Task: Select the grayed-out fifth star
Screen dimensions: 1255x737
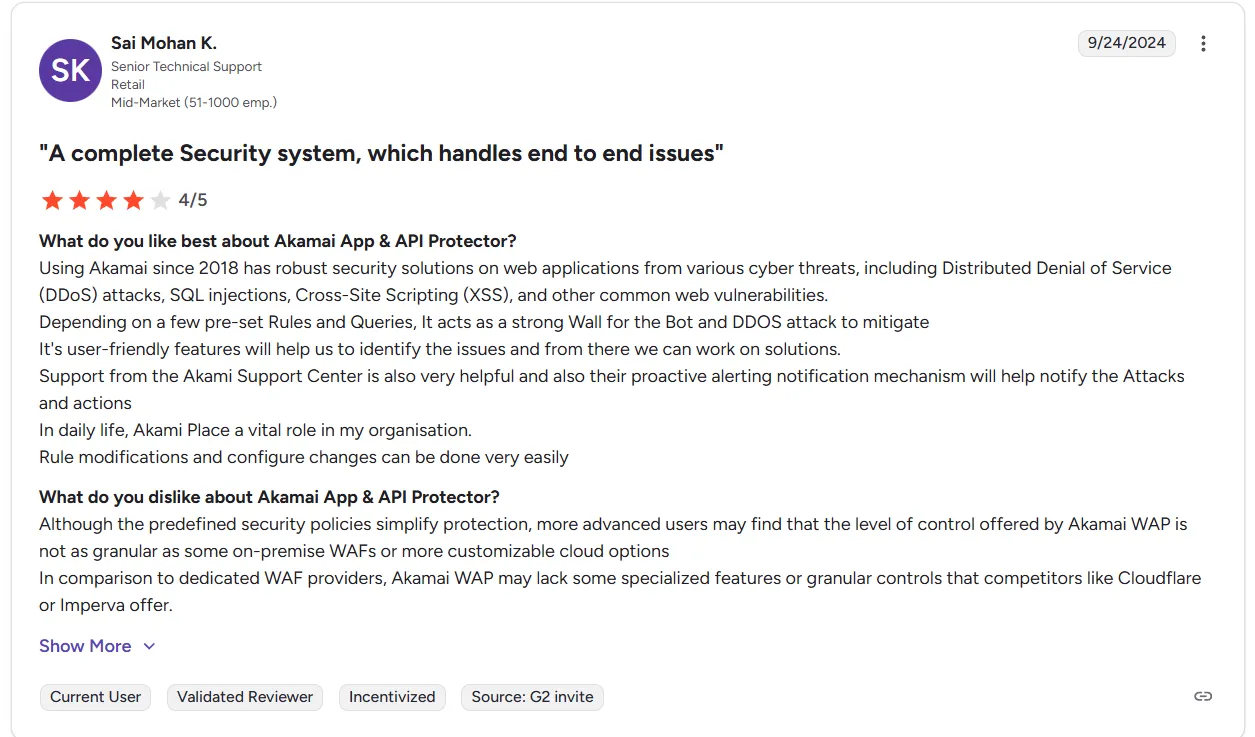Action: (x=162, y=200)
